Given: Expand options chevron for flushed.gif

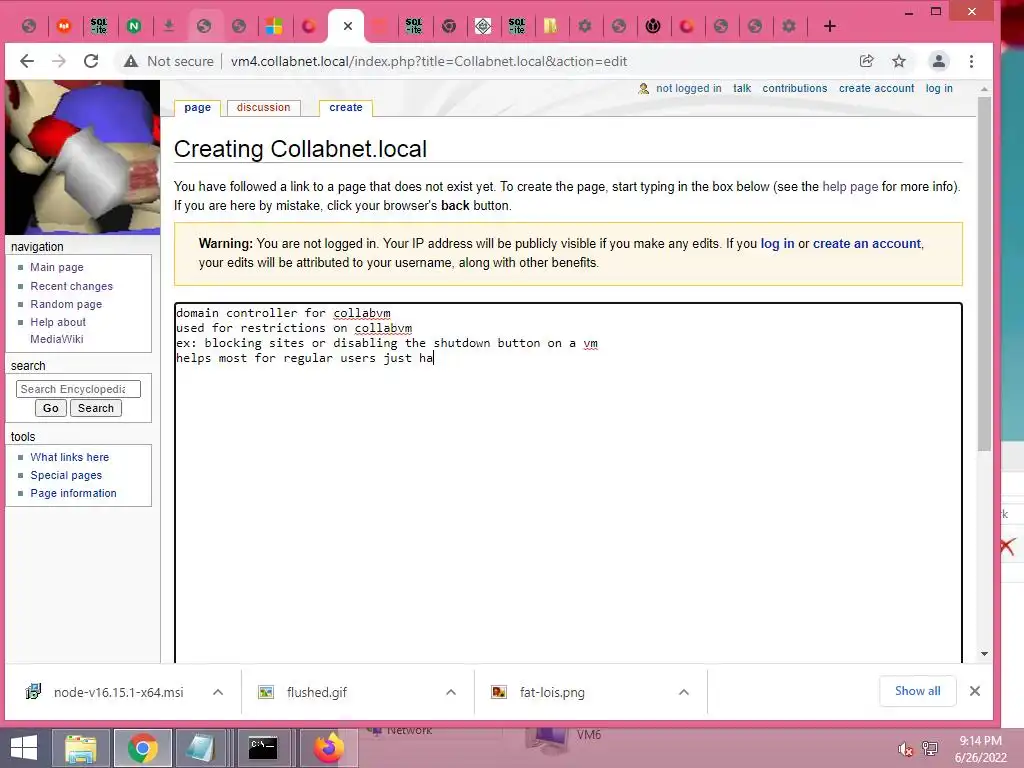Looking at the screenshot, I should [x=451, y=692].
